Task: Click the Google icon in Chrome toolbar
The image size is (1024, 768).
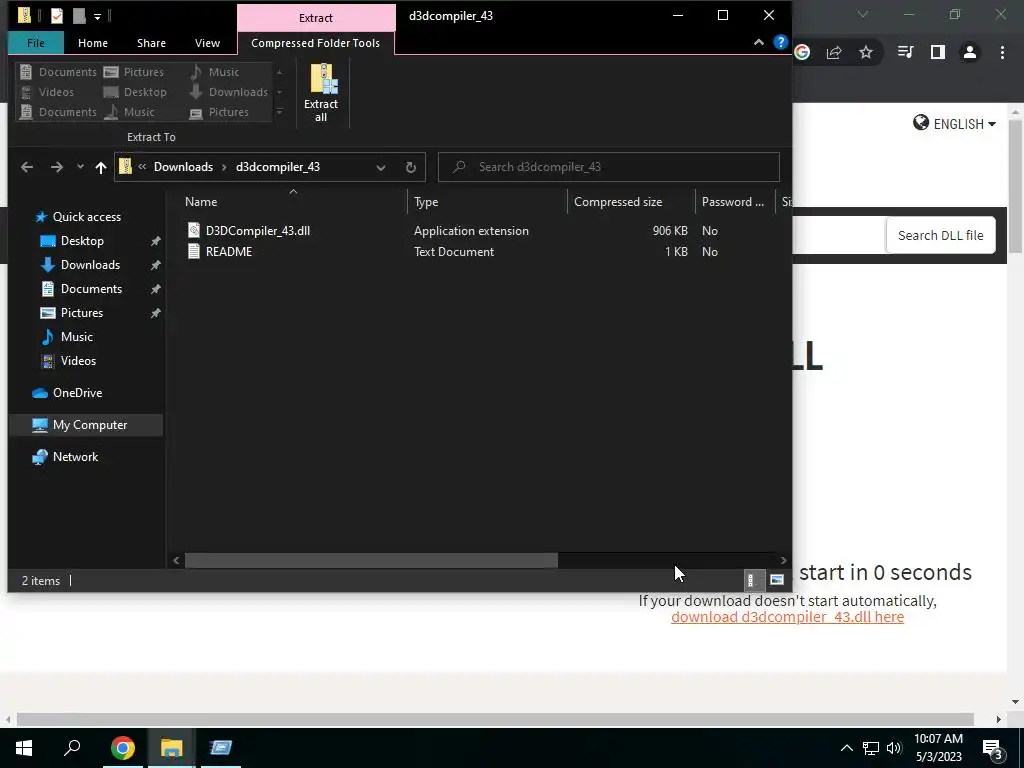Action: [x=803, y=52]
